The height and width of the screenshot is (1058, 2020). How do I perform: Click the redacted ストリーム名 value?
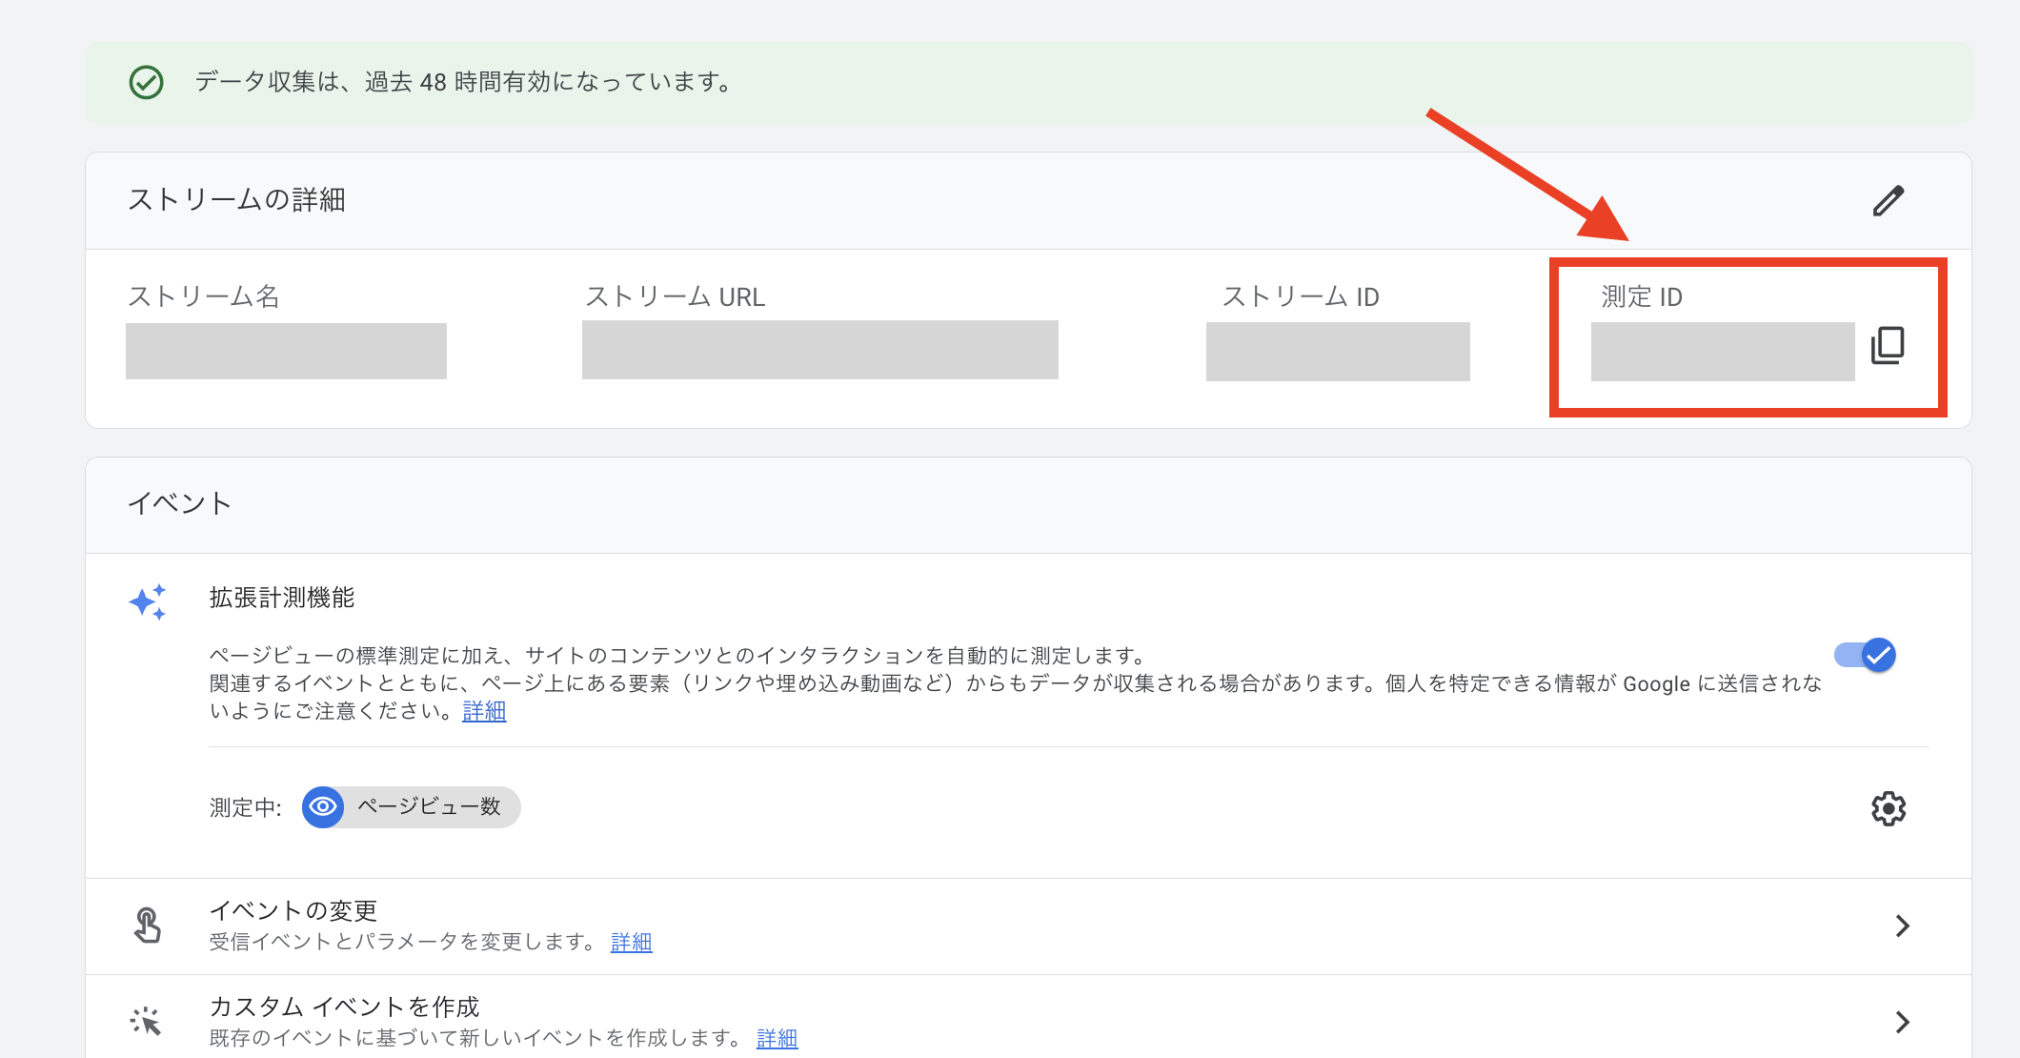(x=286, y=351)
